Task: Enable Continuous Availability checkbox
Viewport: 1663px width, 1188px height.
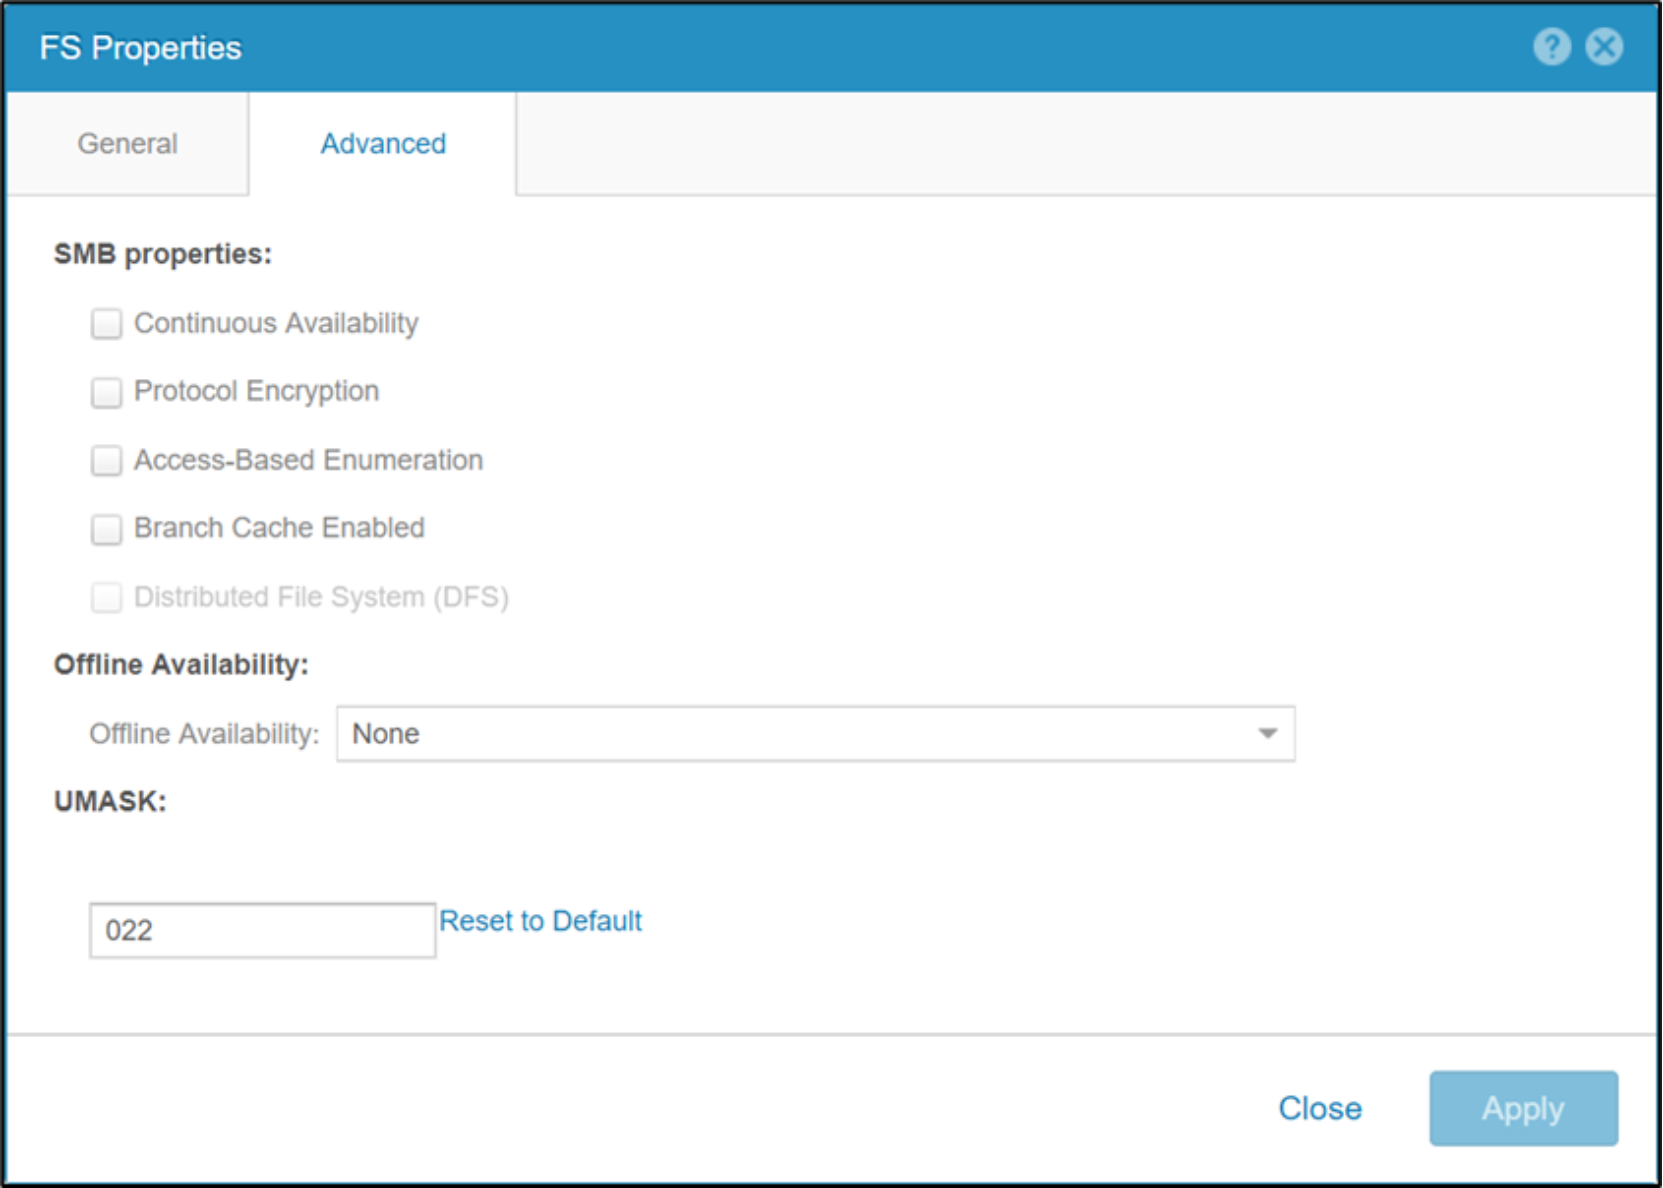Action: (x=106, y=324)
